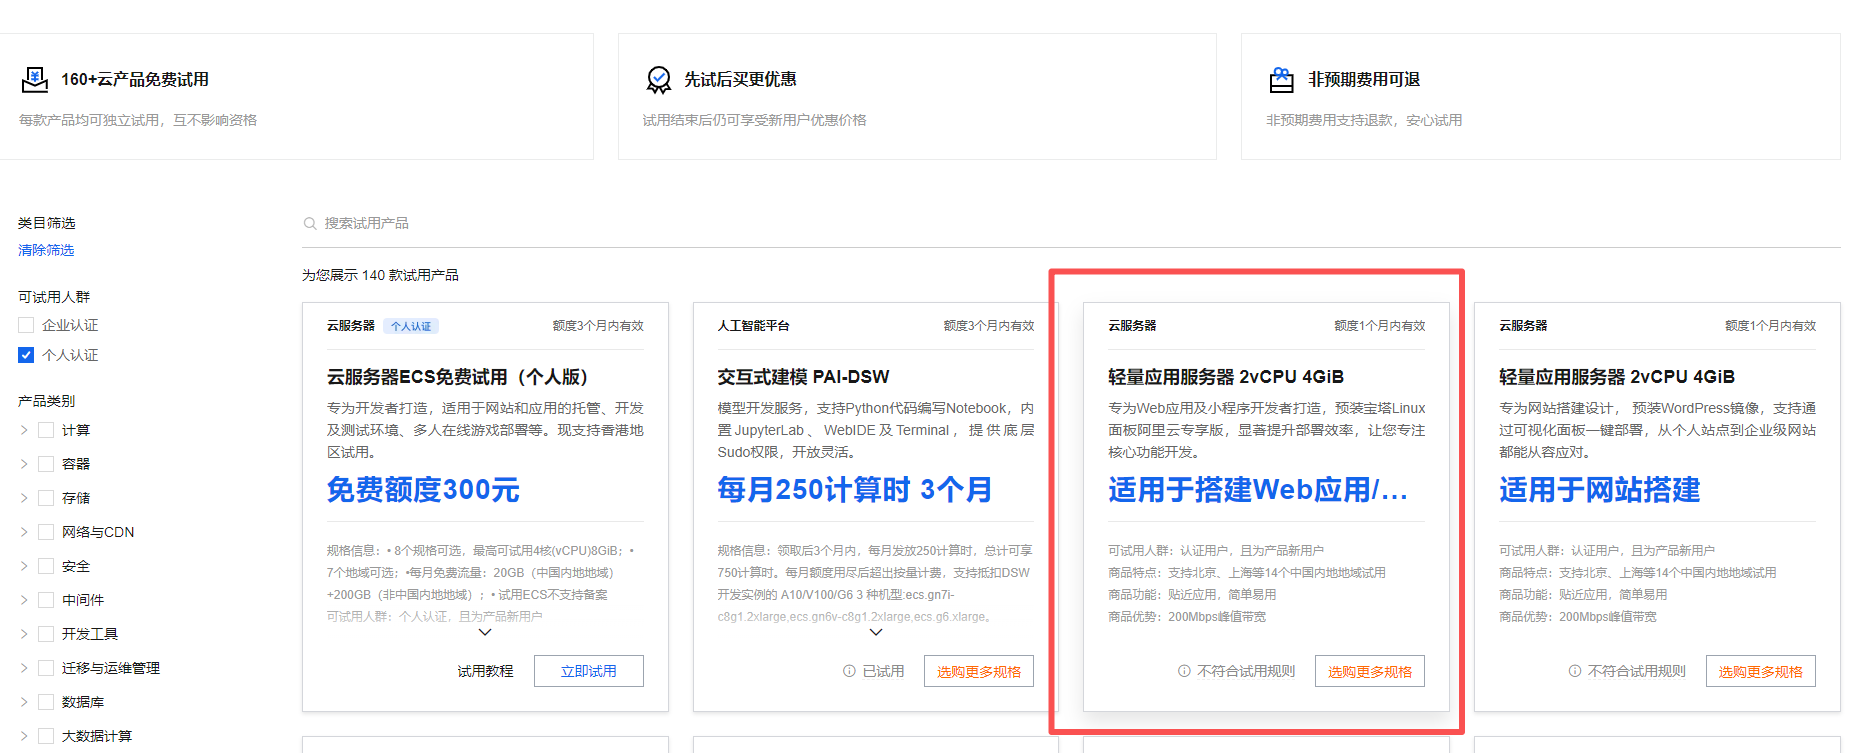Expand the 存储 category chevron
Image resolution: width=1860 pixels, height=753 pixels.
(24, 498)
